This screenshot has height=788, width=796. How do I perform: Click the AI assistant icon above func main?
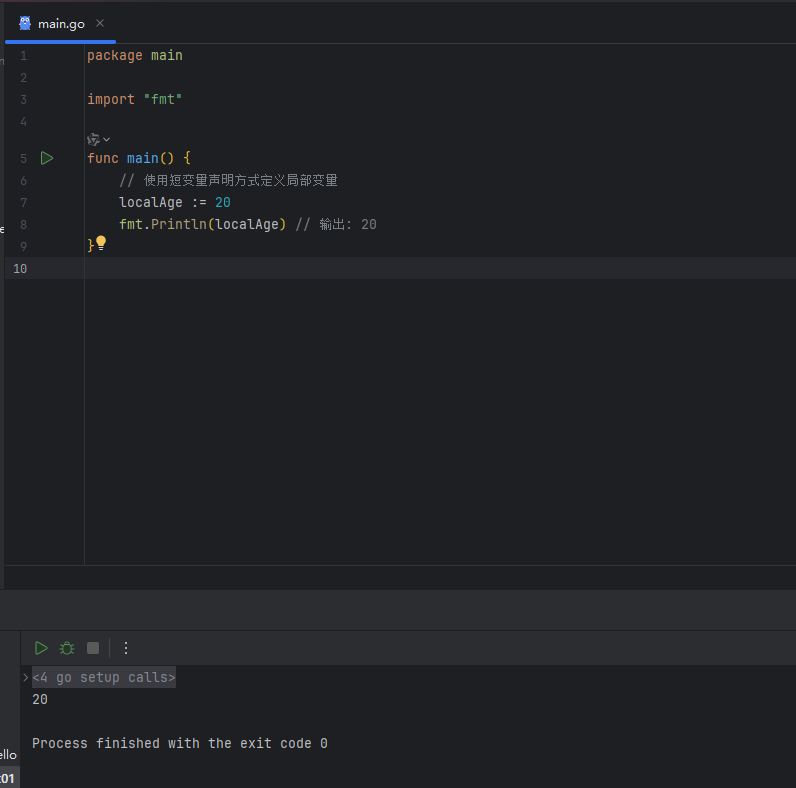coord(93,139)
